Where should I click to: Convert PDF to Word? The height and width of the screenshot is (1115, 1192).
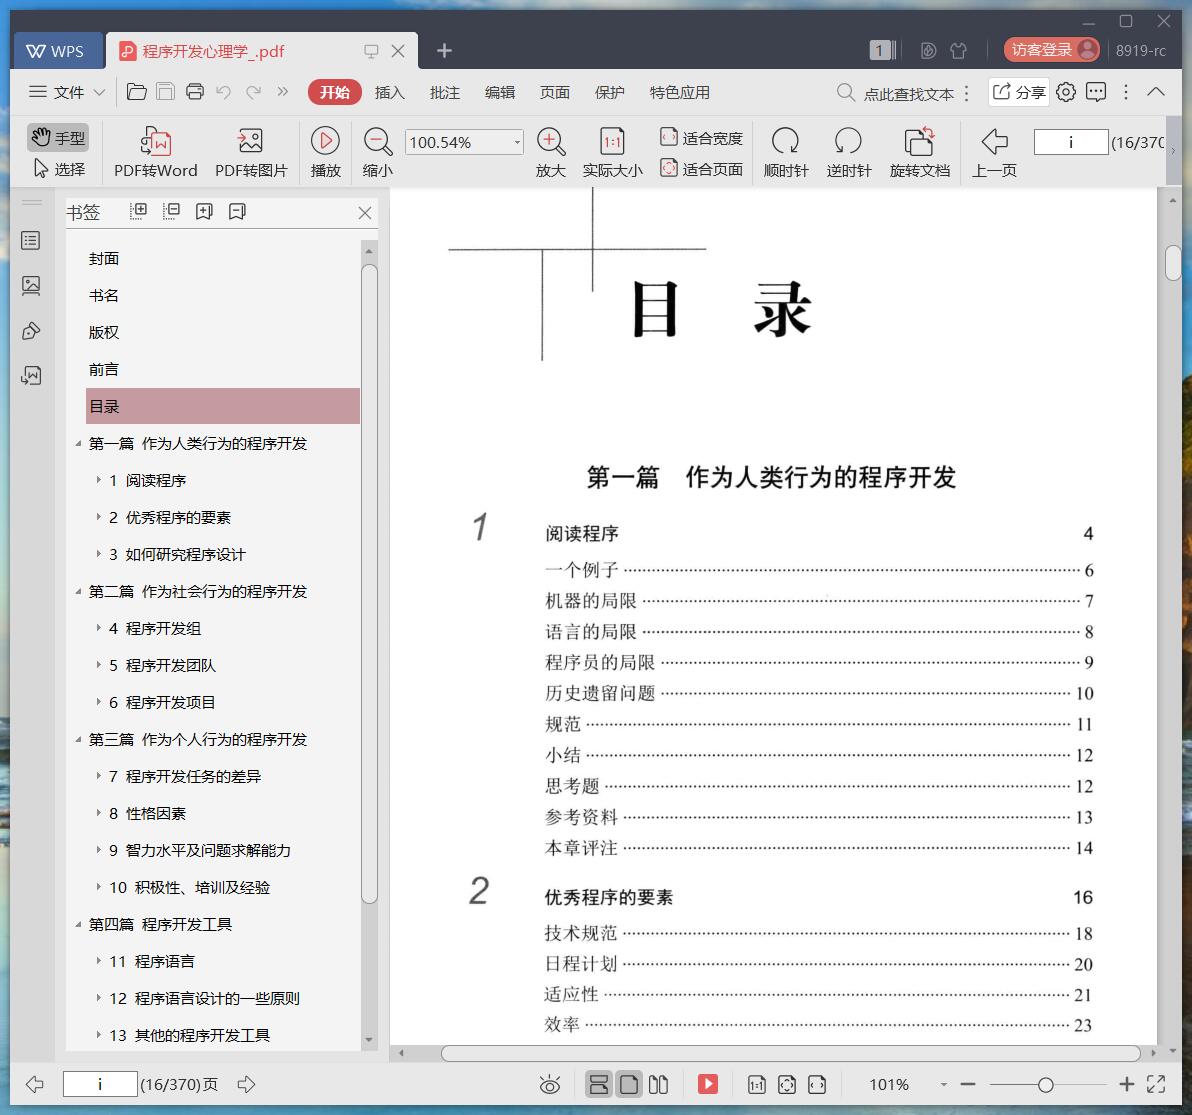[156, 152]
